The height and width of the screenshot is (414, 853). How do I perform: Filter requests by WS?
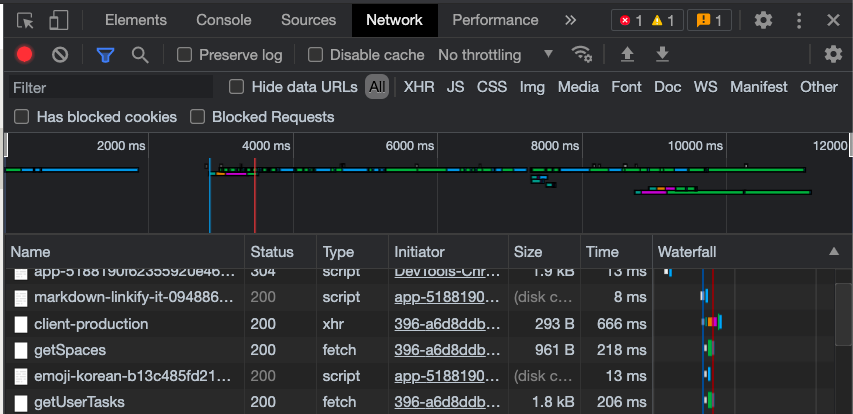pos(706,87)
